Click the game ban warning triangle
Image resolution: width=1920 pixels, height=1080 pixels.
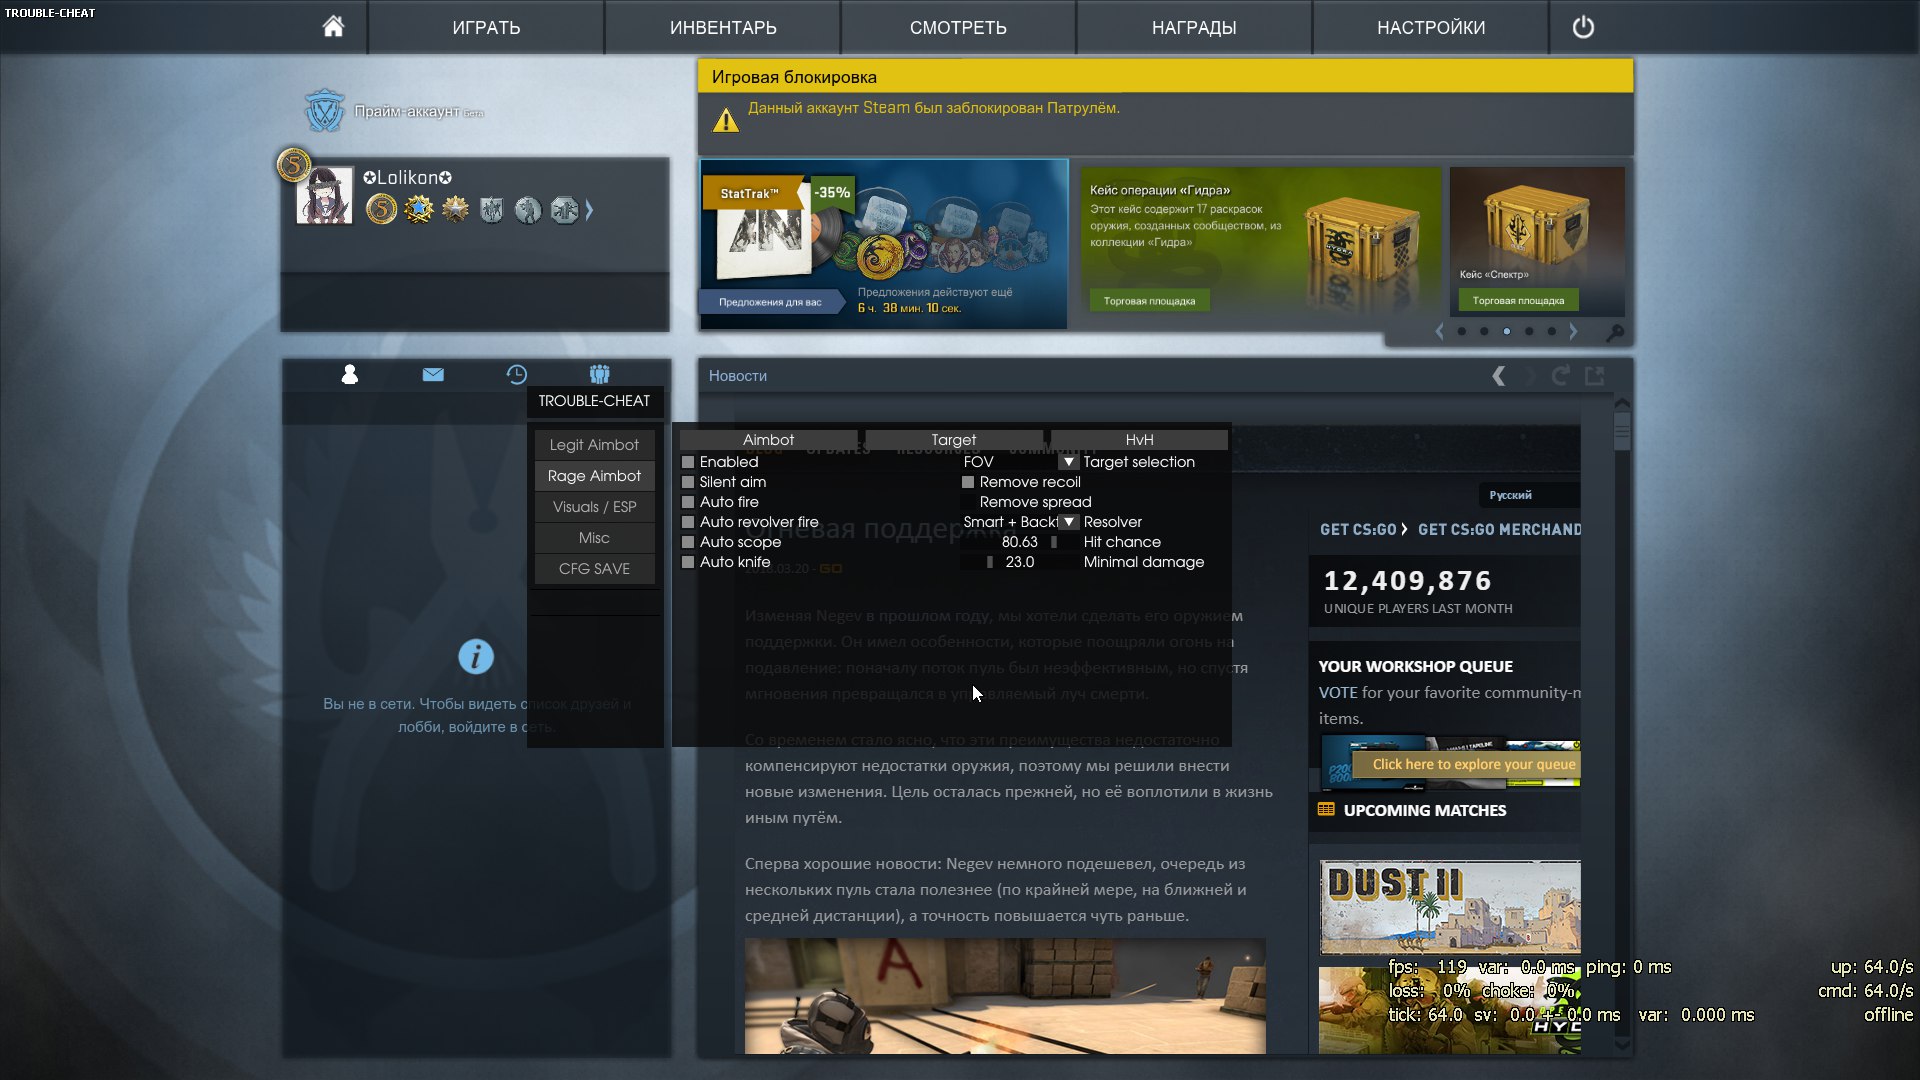coord(725,121)
